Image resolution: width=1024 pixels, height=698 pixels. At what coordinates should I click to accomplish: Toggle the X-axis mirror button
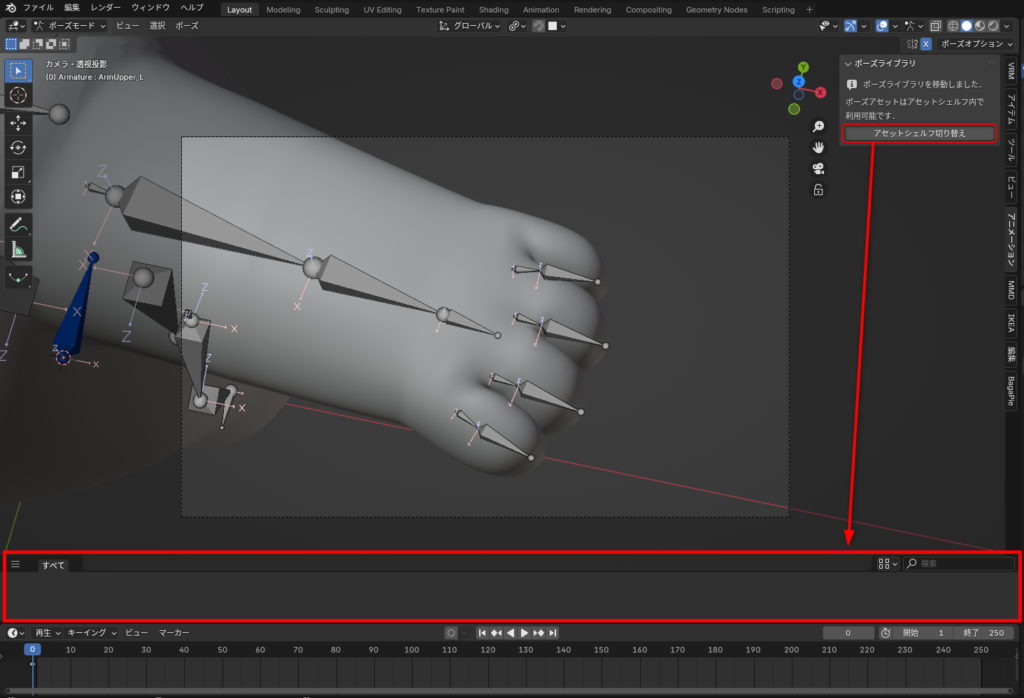pos(925,44)
